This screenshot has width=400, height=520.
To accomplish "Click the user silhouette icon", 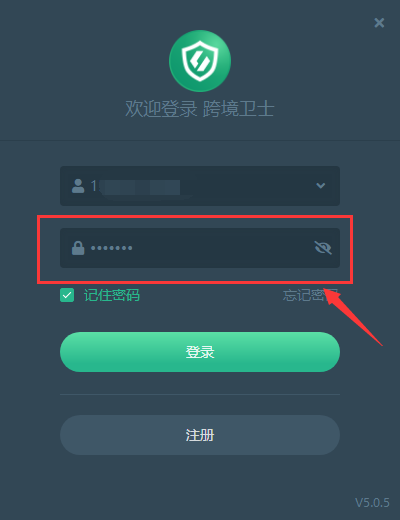I will tap(78, 186).
